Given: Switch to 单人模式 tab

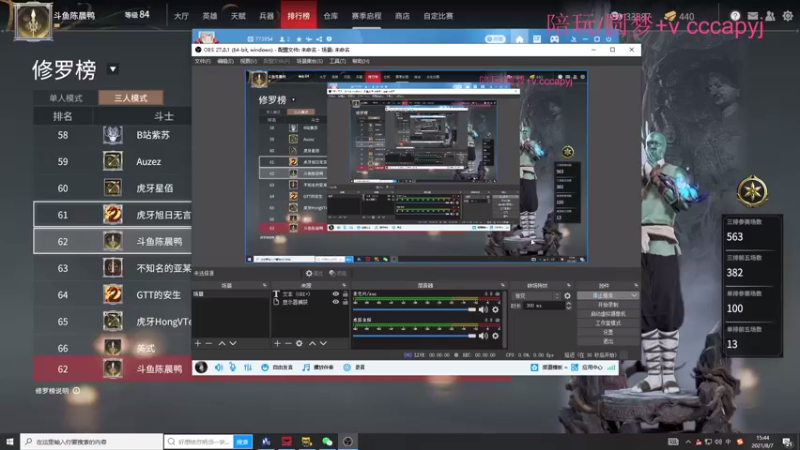Looking at the screenshot, I should (66, 98).
